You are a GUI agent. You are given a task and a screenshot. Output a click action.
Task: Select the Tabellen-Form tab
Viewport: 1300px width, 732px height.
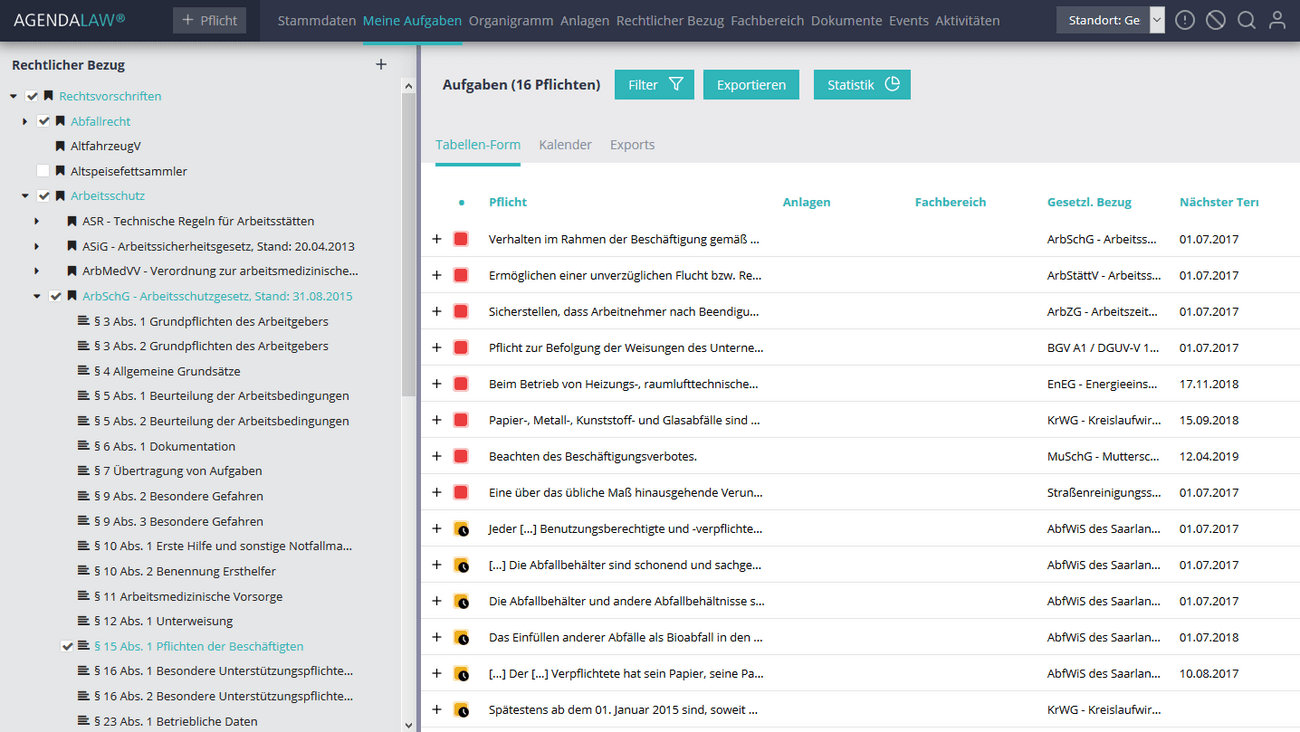click(x=478, y=144)
